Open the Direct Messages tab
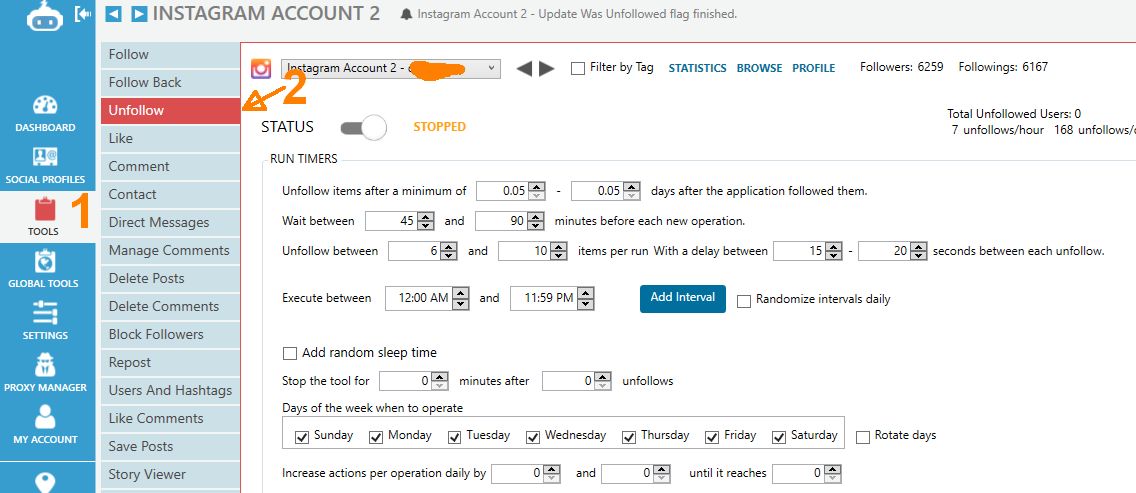Viewport: 1136px width, 493px height. 170,223
